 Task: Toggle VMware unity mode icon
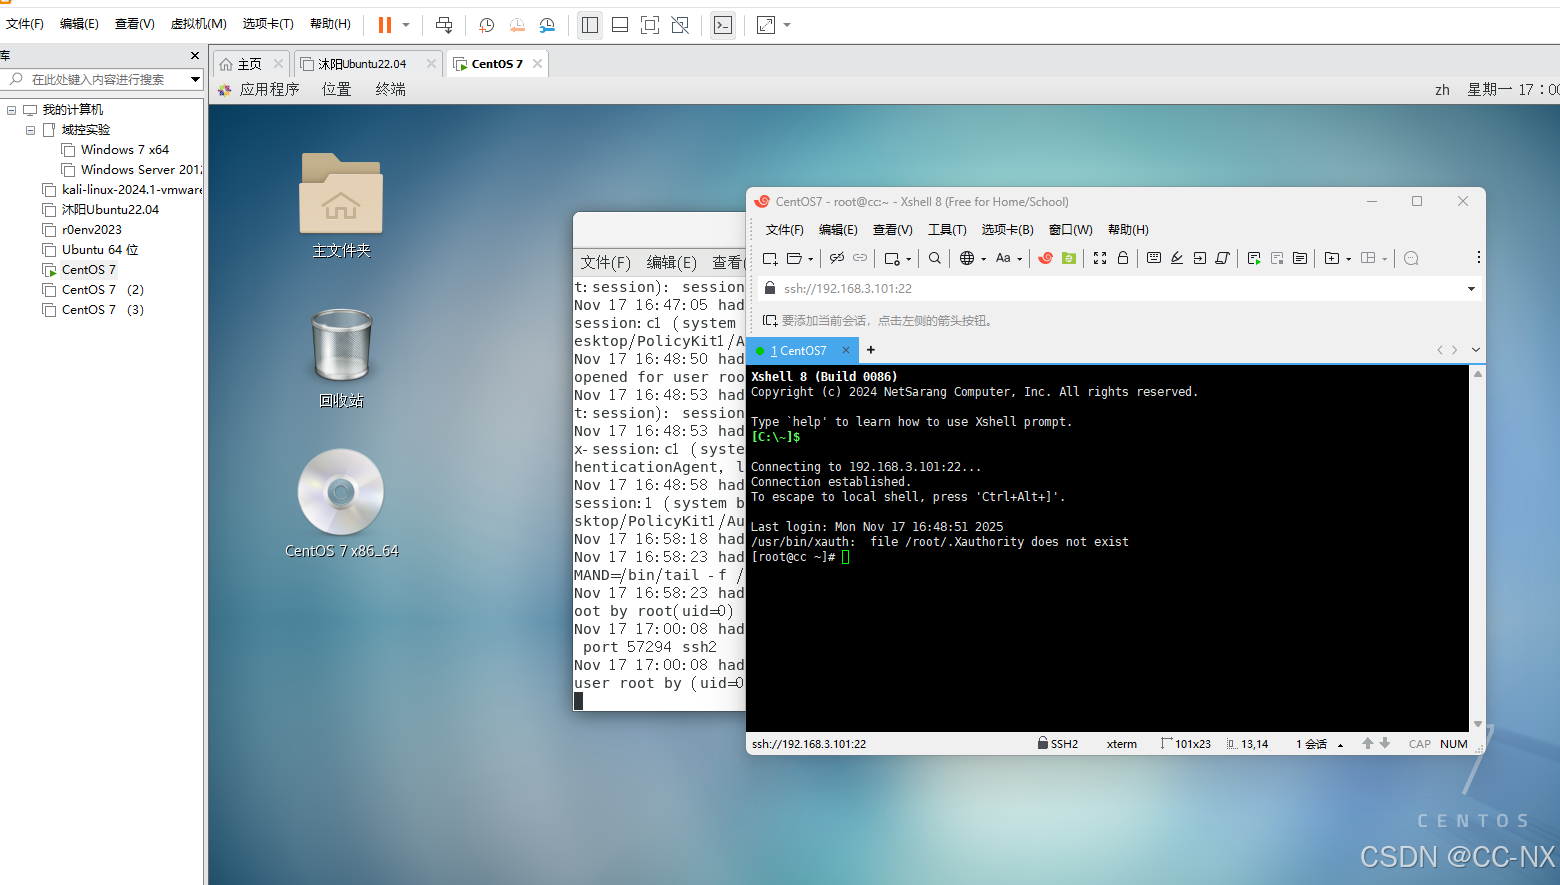(680, 25)
